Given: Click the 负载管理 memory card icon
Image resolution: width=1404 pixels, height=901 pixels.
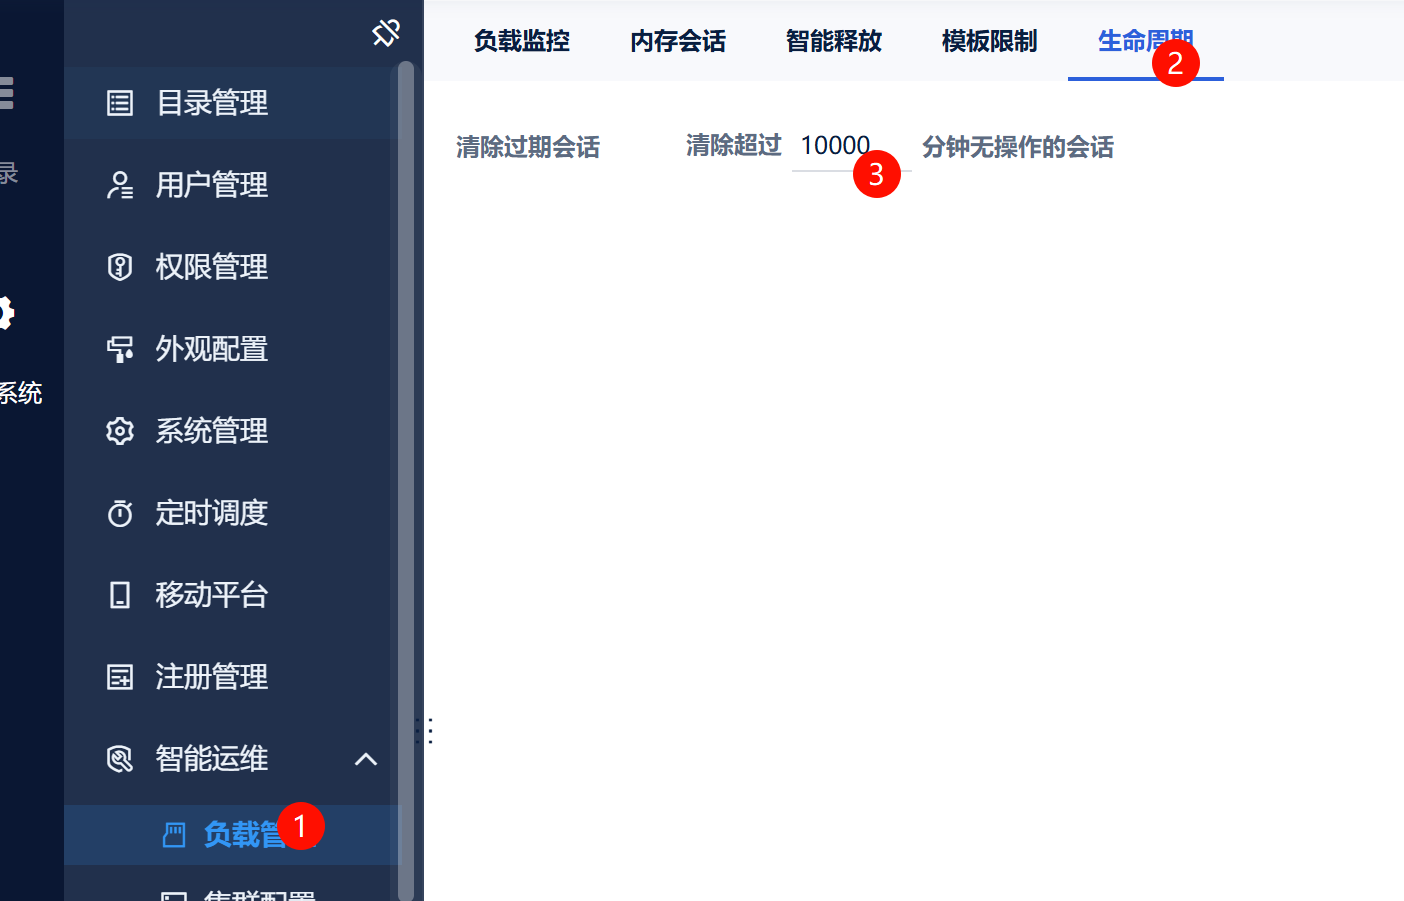Looking at the screenshot, I should pyautogui.click(x=174, y=835).
